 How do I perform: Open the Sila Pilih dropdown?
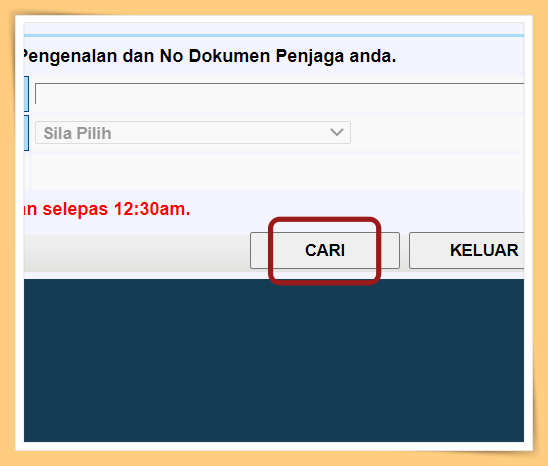[193, 133]
